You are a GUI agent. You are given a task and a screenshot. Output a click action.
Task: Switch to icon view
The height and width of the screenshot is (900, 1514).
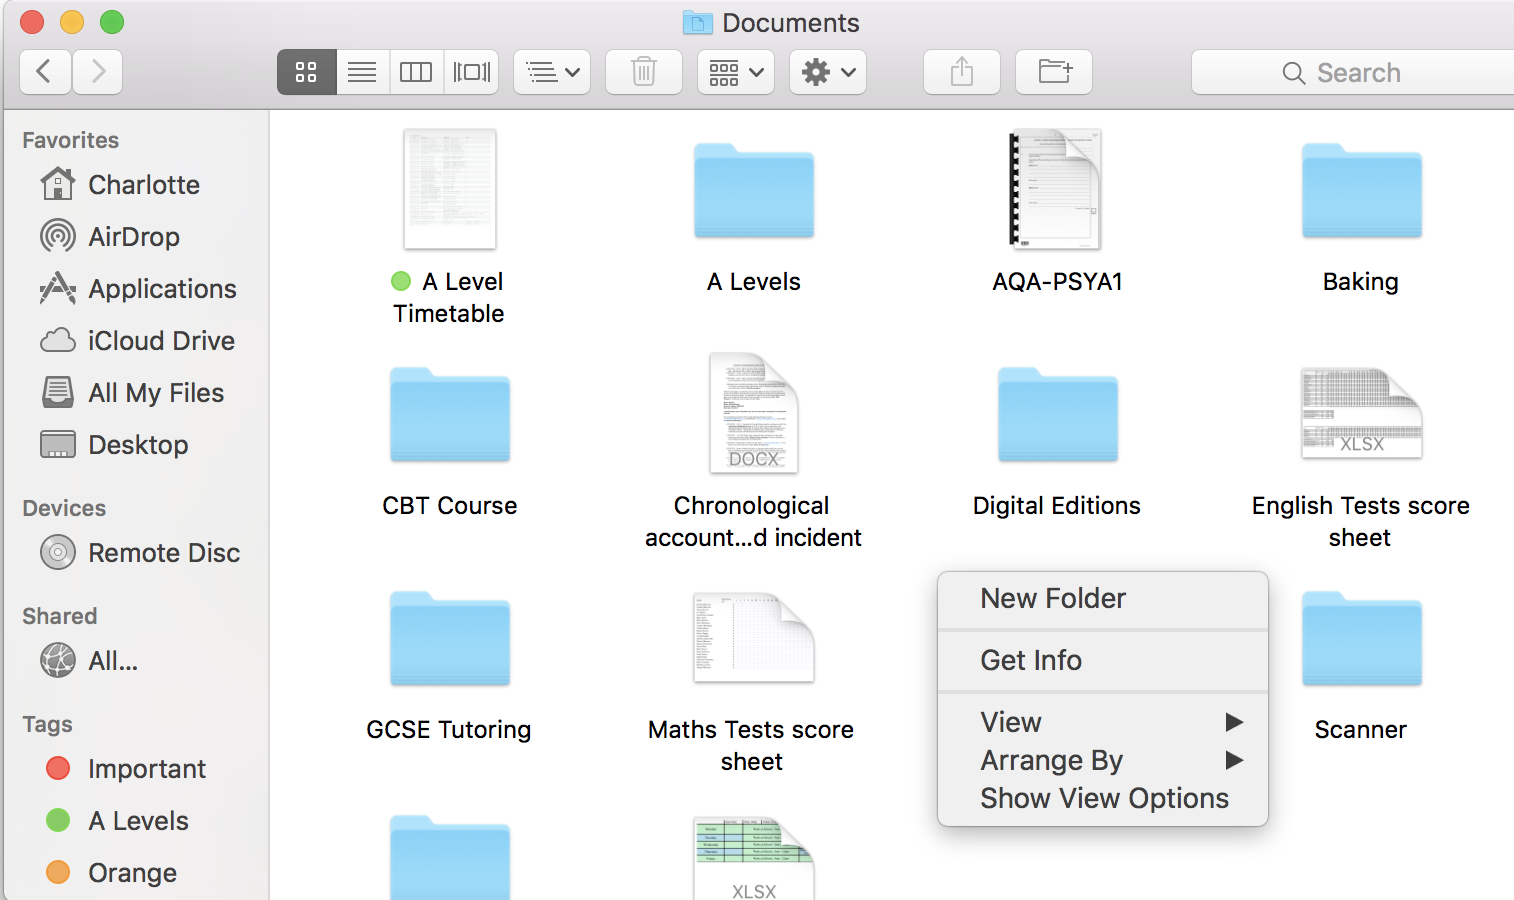(x=306, y=72)
